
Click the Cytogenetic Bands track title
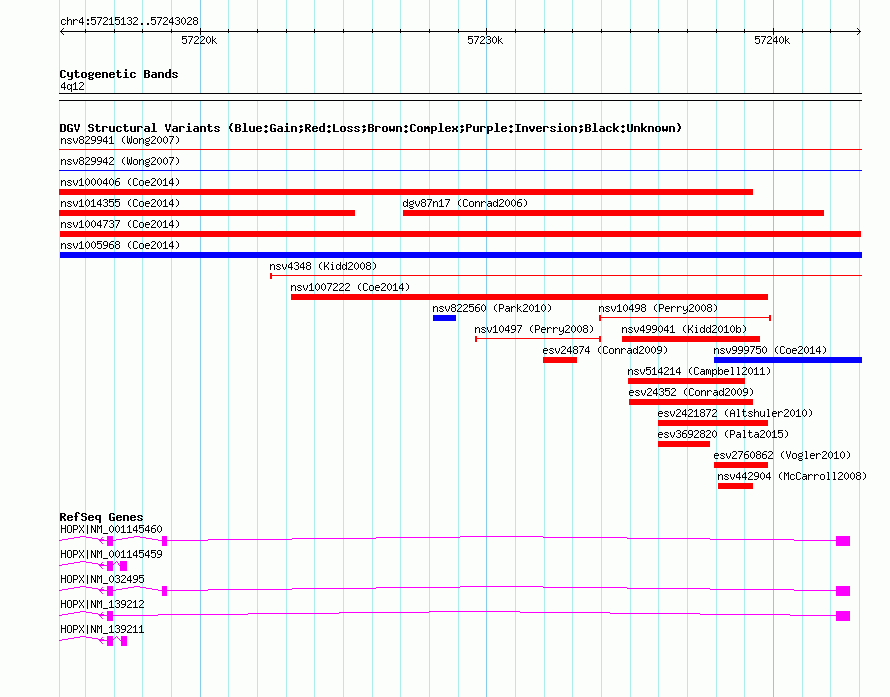[119, 74]
